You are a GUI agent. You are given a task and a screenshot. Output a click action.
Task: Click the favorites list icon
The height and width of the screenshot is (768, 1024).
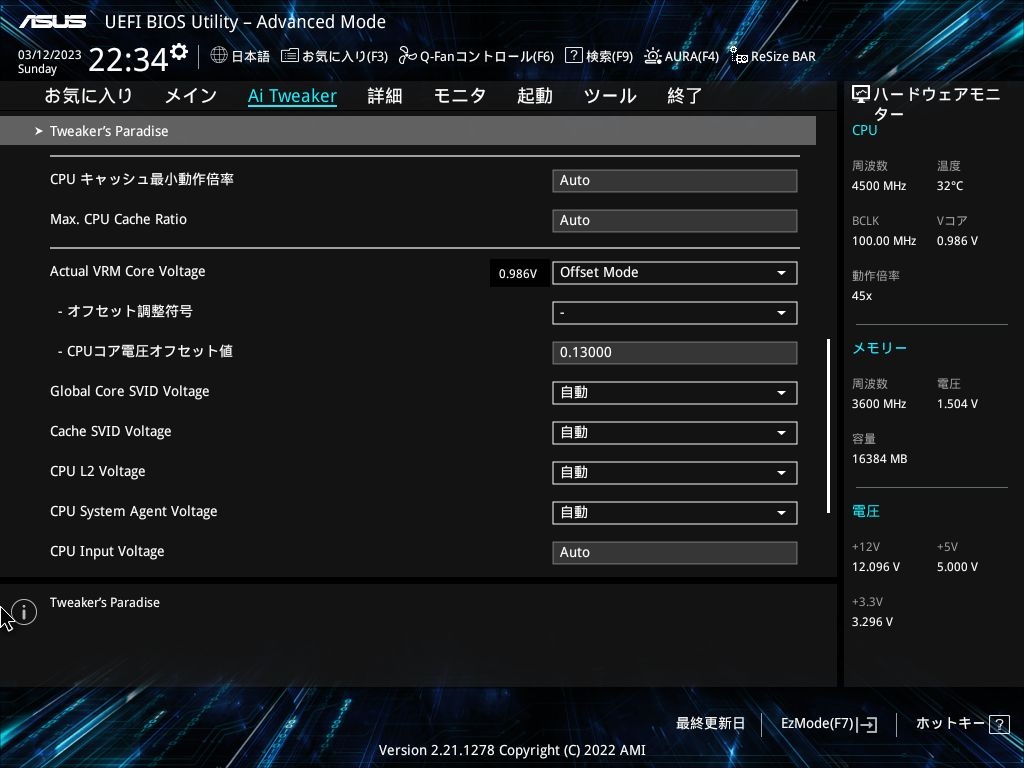pyautogui.click(x=289, y=56)
